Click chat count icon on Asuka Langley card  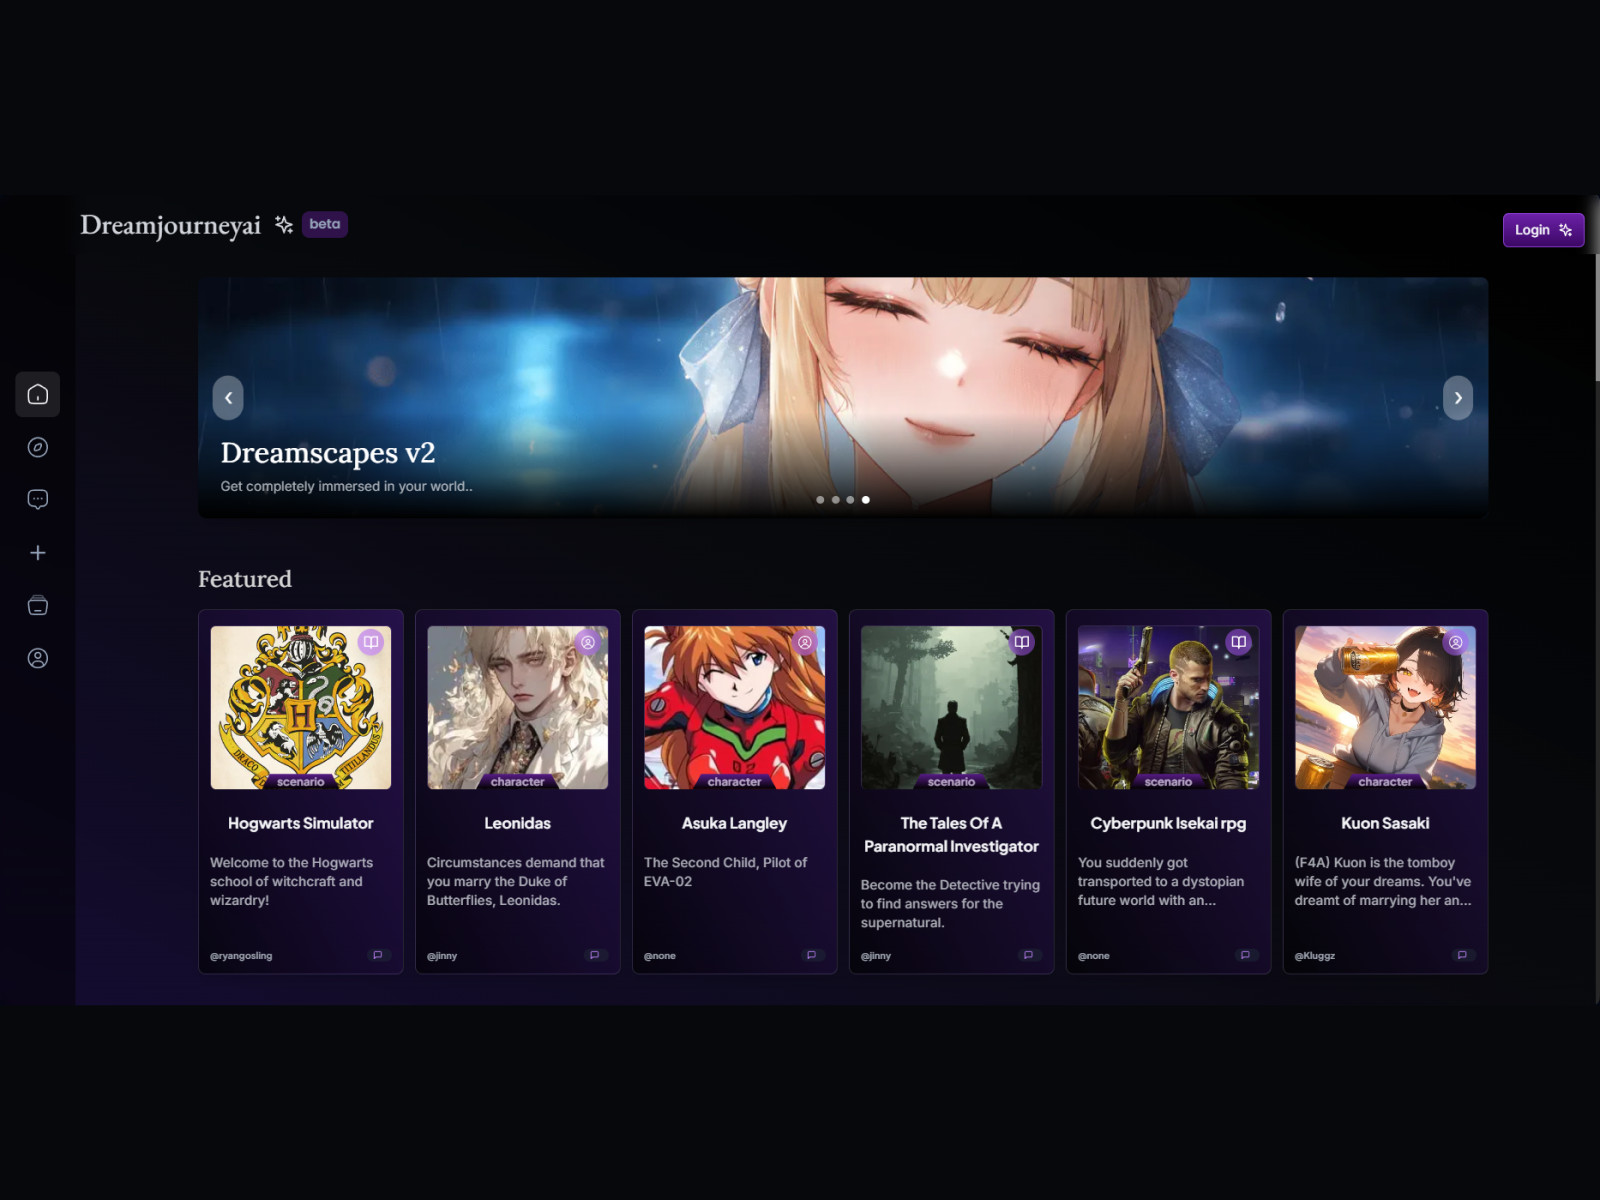[x=812, y=955]
